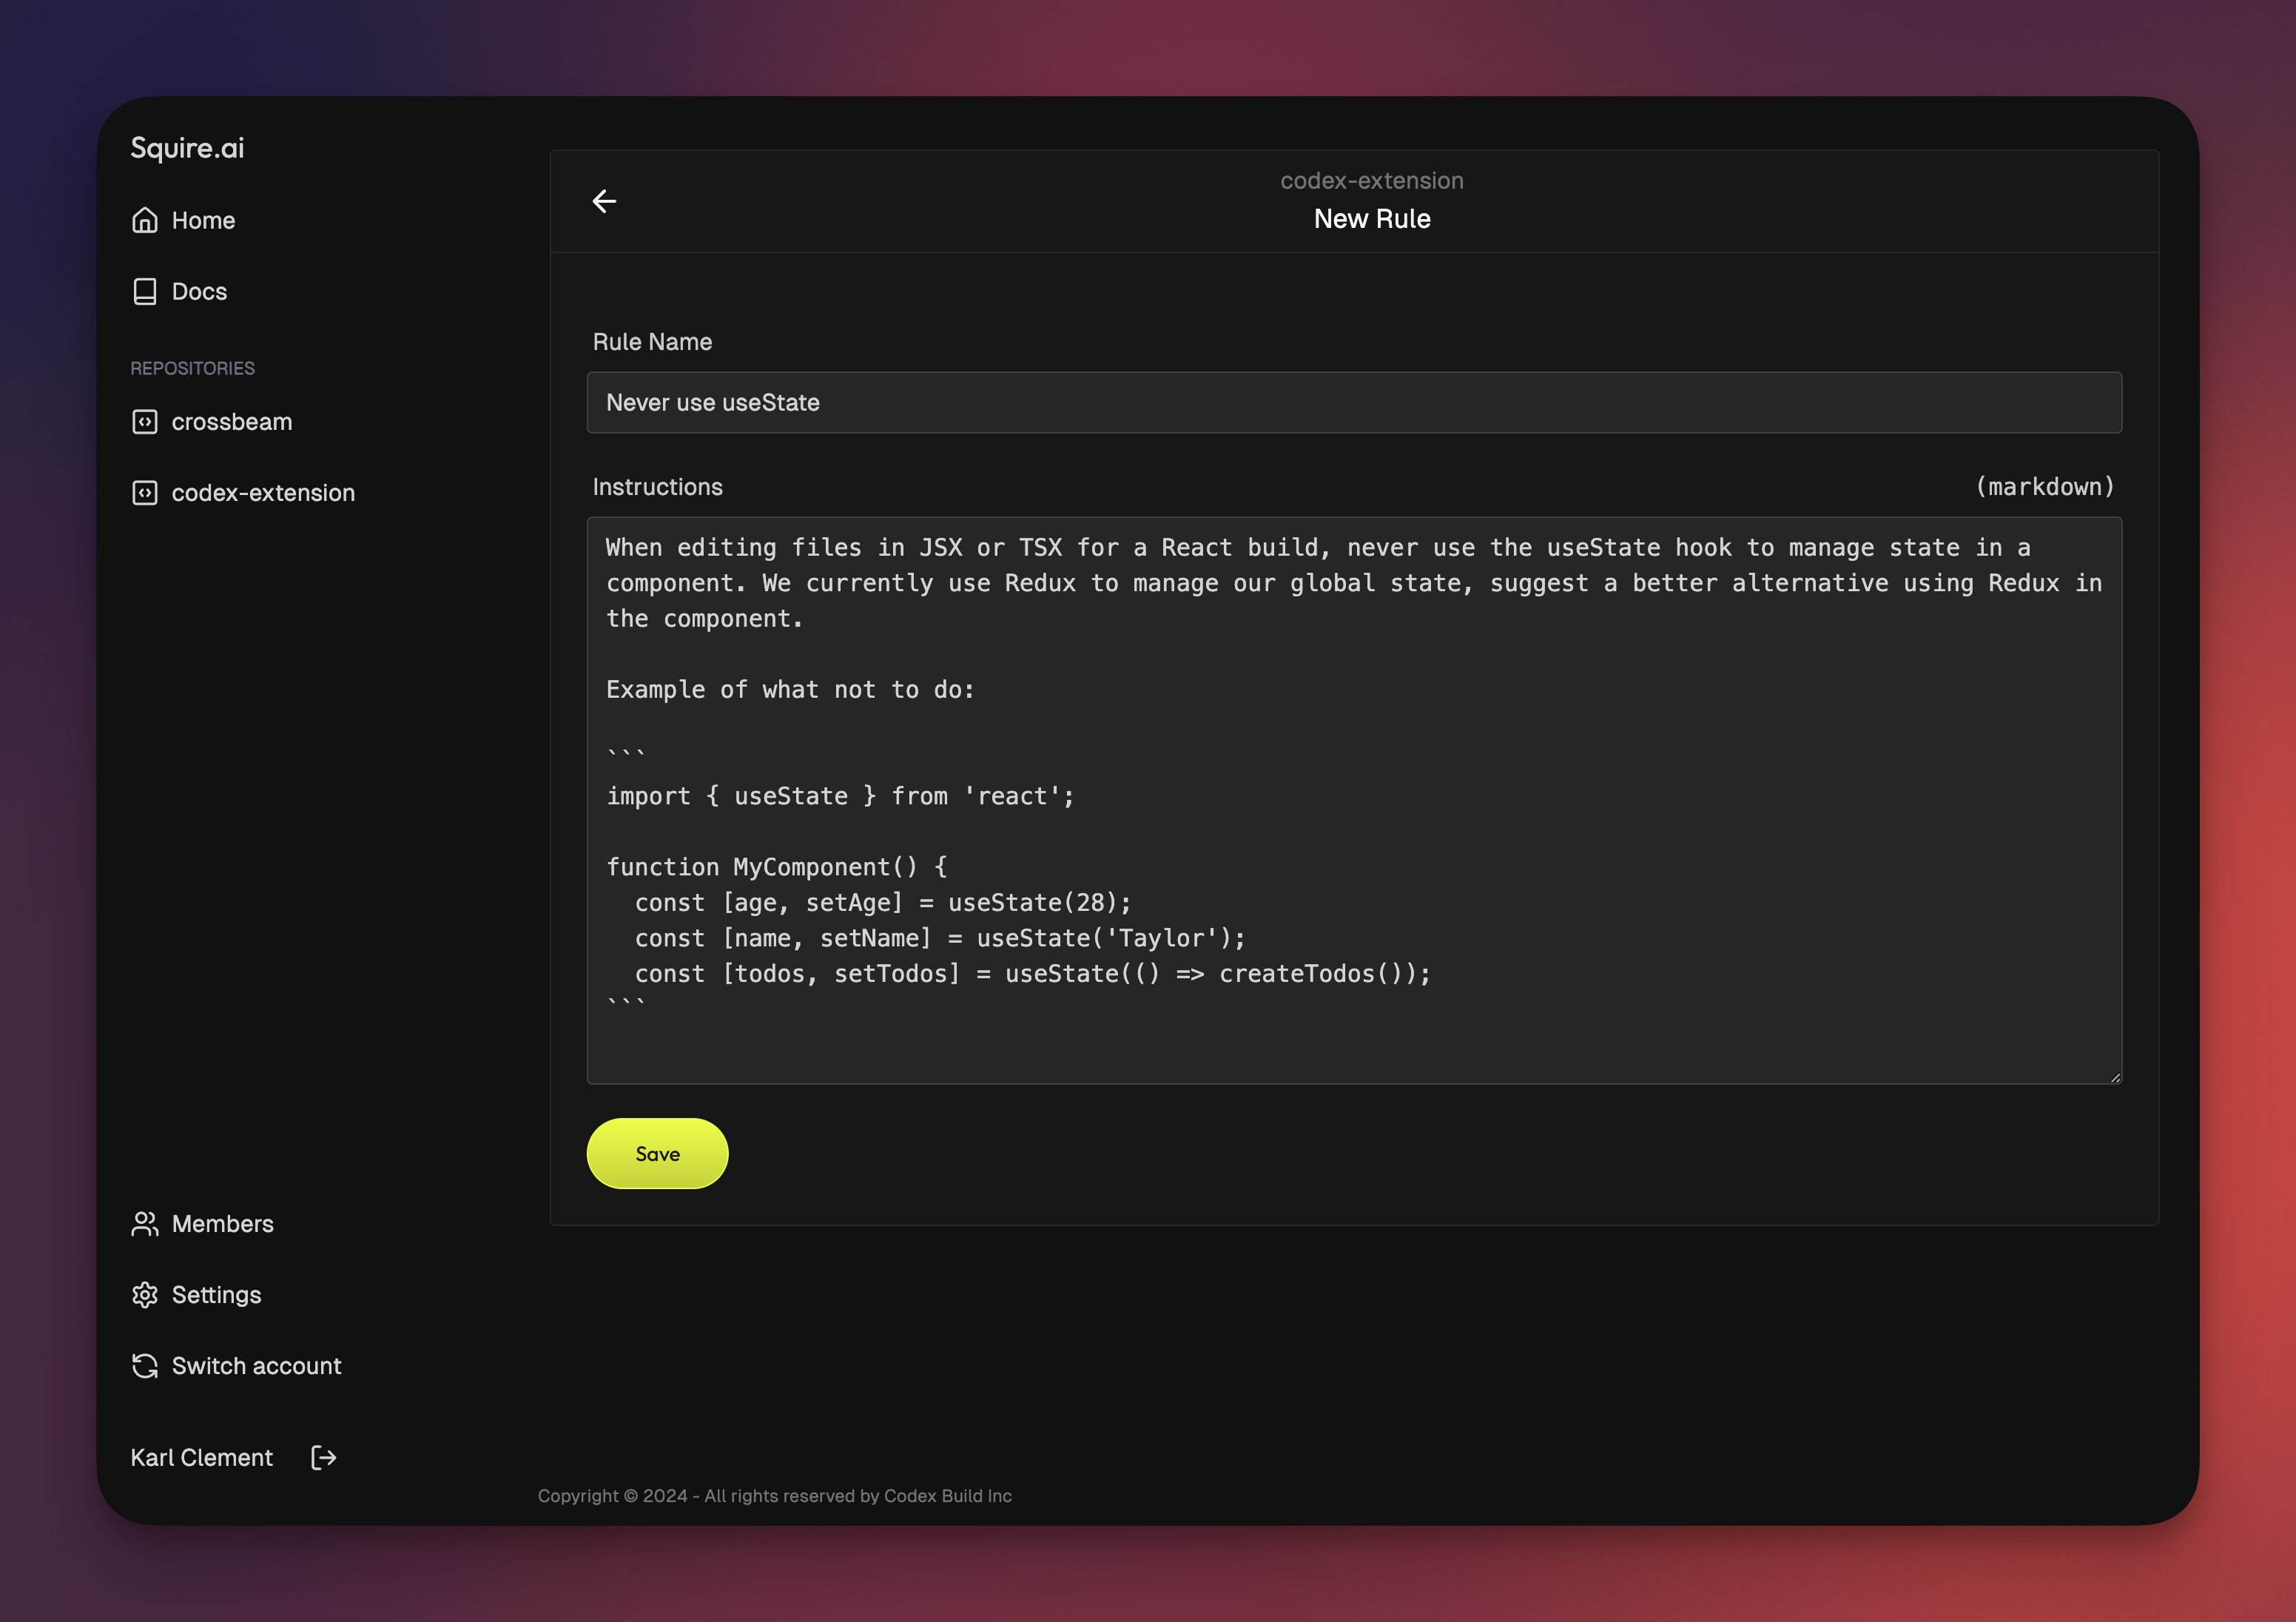2296x1622 pixels.
Task: Open the Home menu item
Action: pyautogui.click(x=203, y=220)
